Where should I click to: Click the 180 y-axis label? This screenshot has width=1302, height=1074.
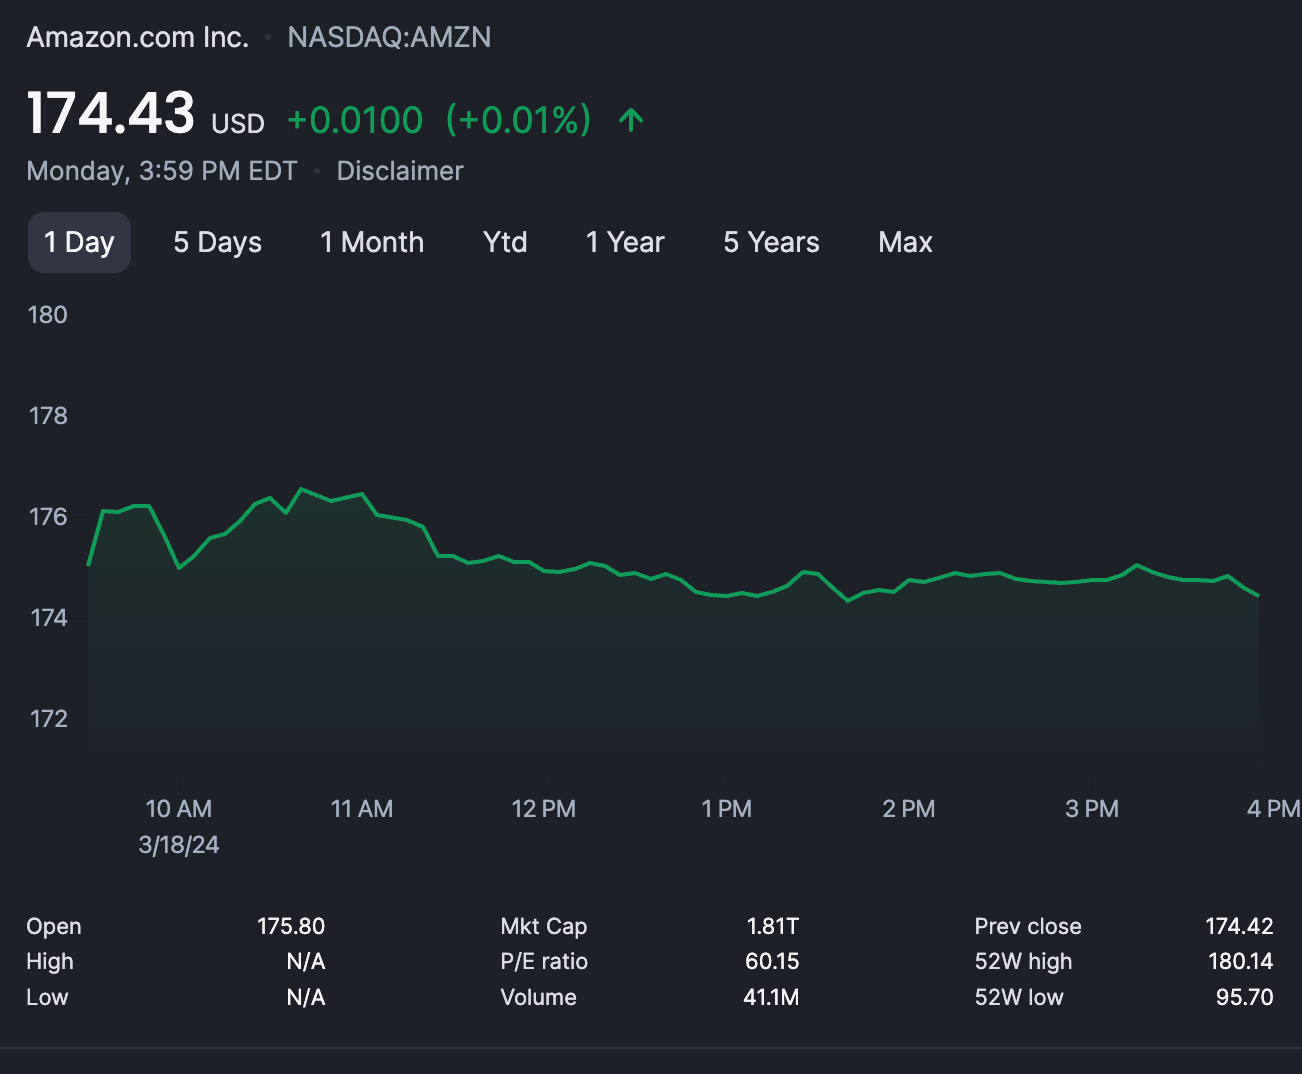point(48,315)
